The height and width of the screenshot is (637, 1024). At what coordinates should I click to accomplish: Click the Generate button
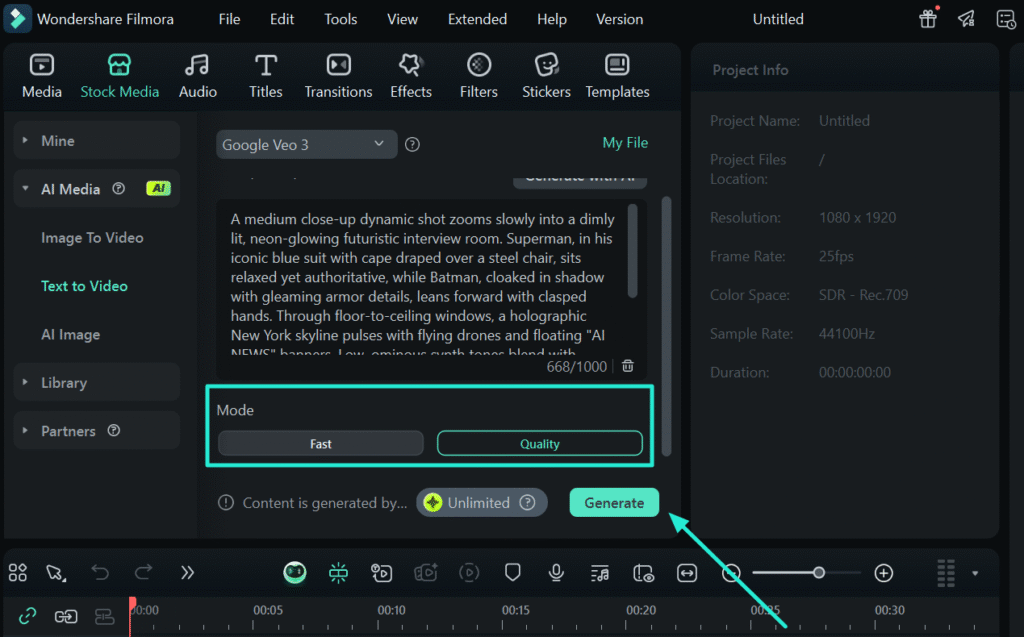614,503
